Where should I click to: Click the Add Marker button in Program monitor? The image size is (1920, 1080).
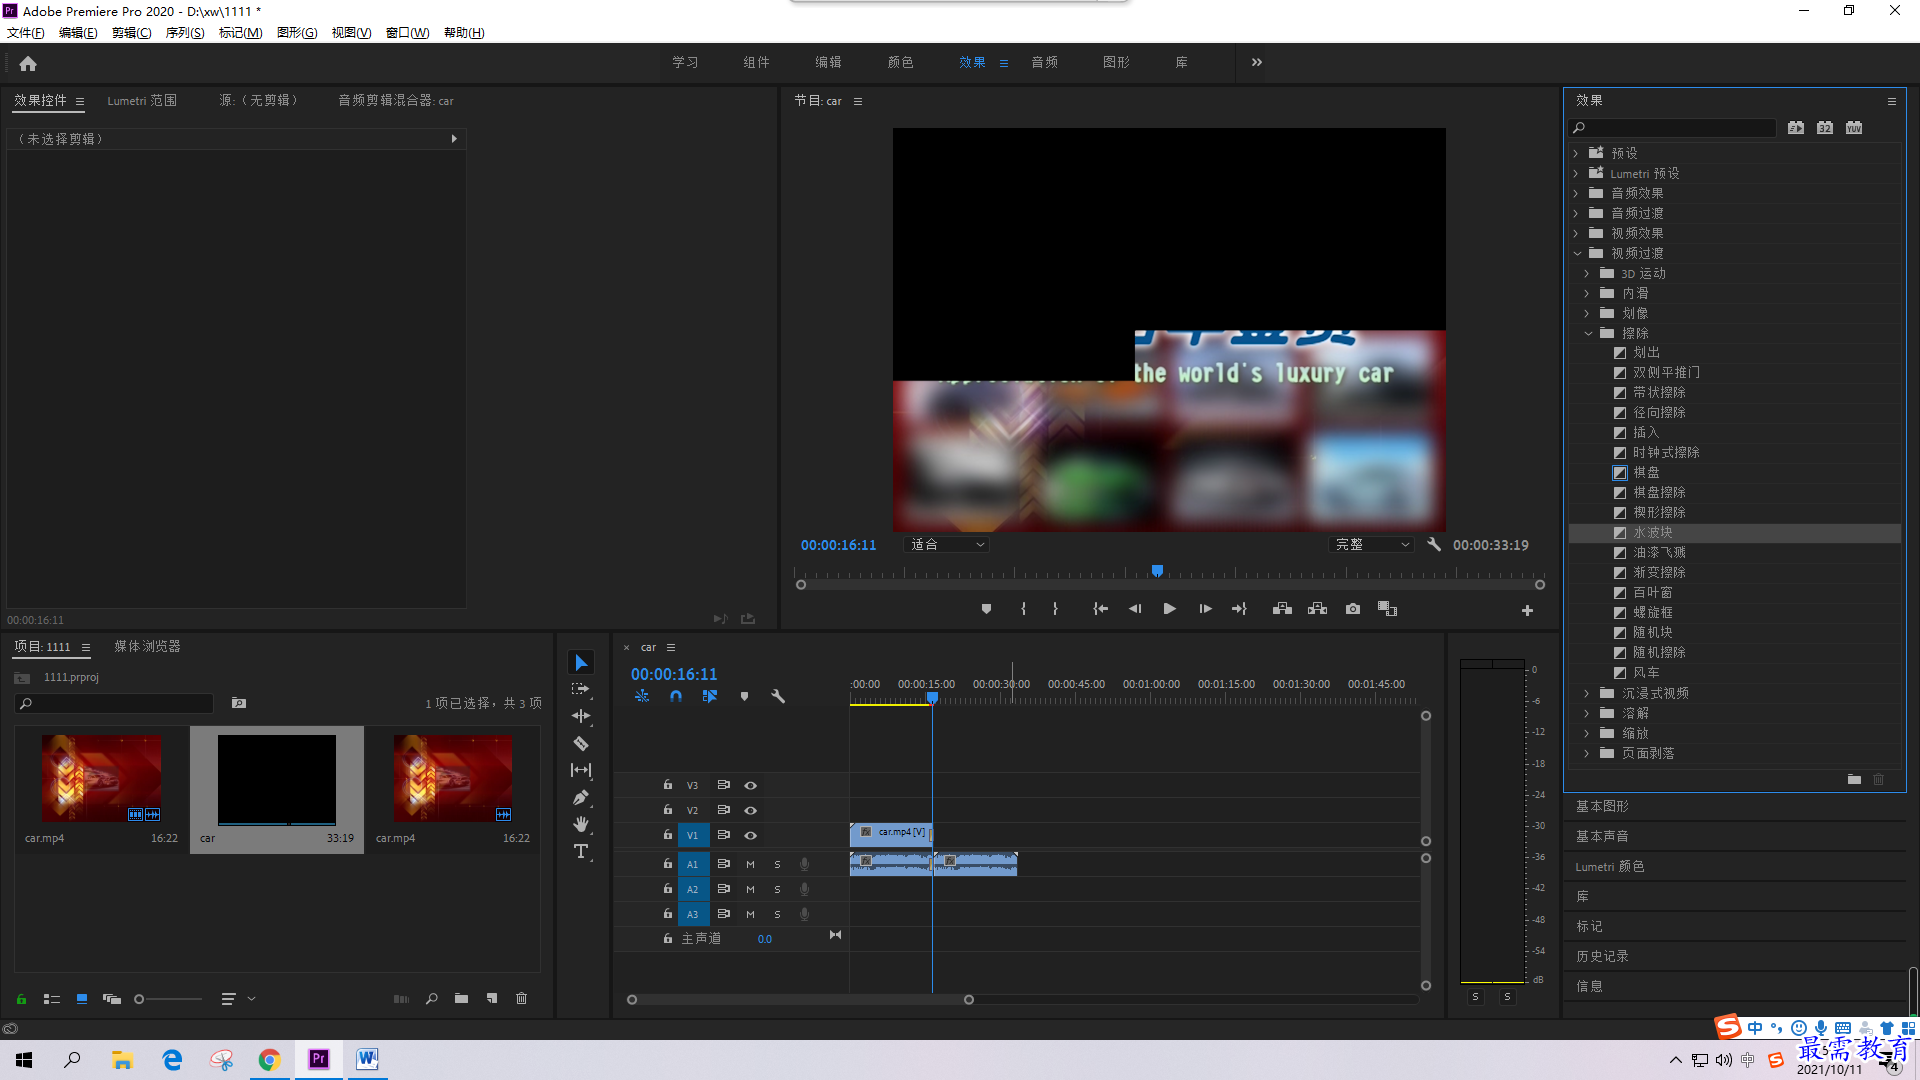click(986, 609)
